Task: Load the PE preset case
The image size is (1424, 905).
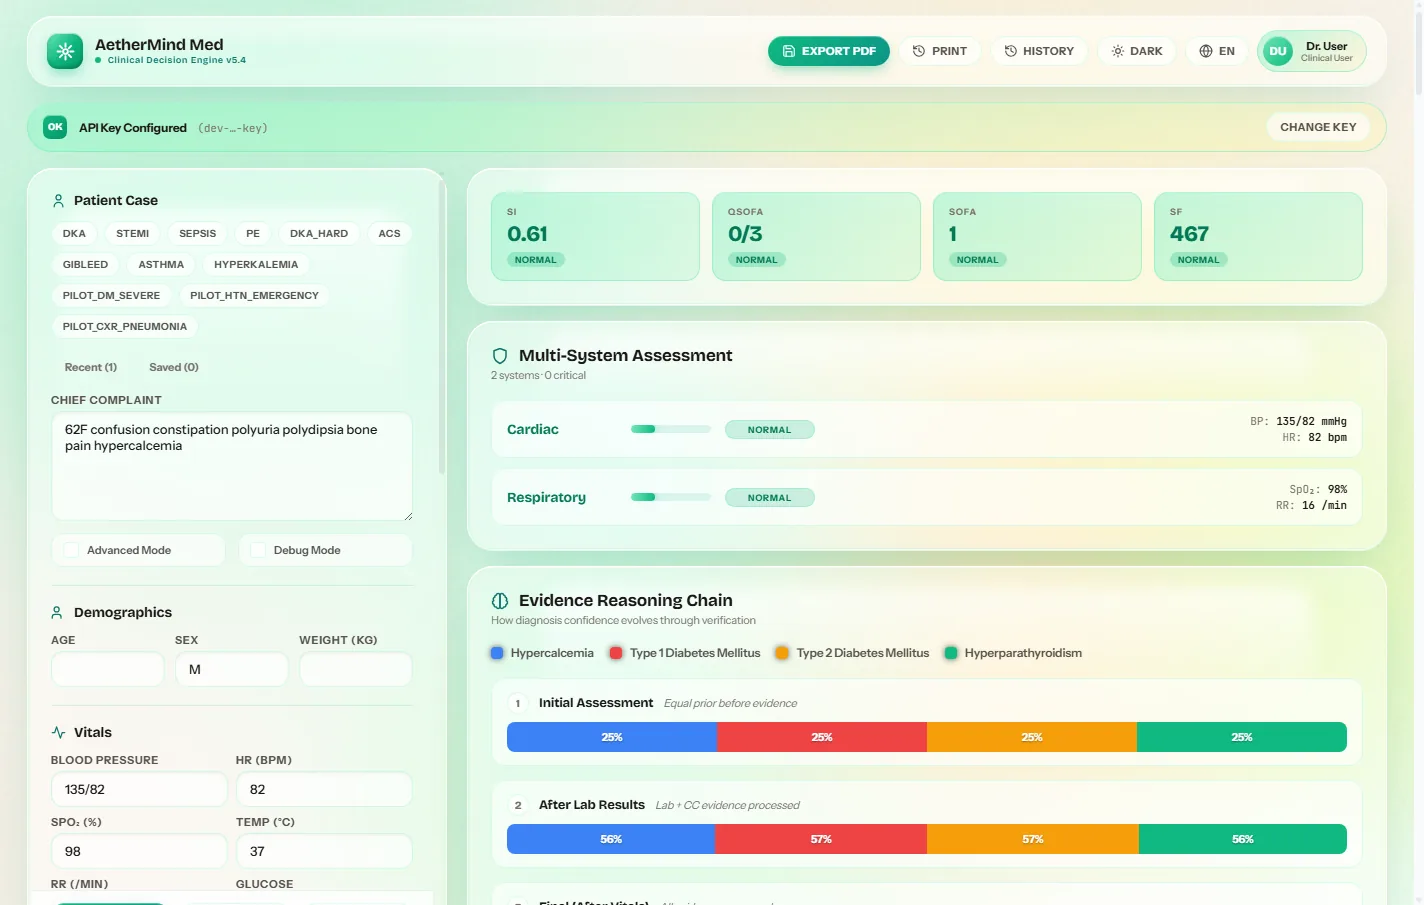Action: coord(253,234)
